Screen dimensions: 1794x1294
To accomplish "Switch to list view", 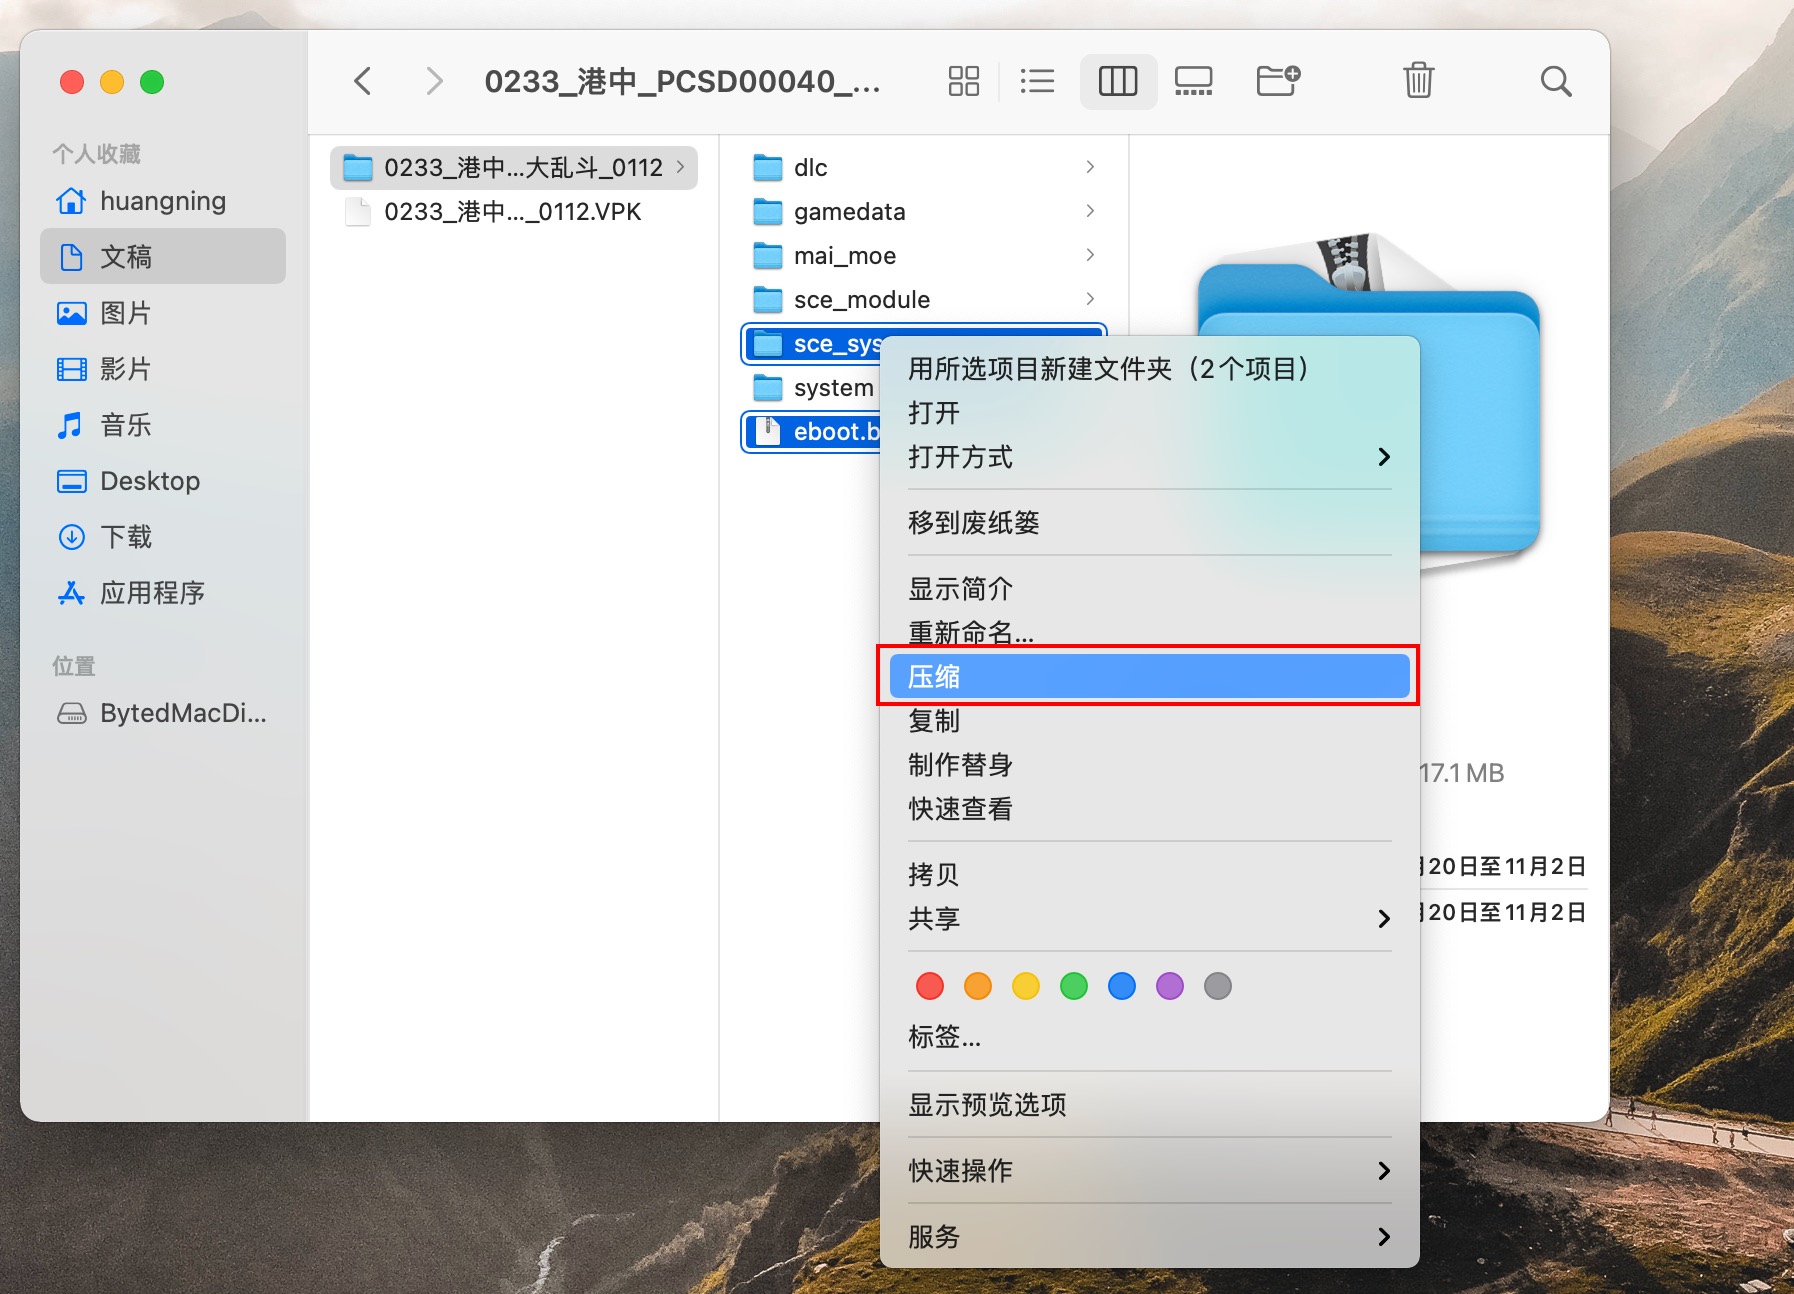I will pyautogui.click(x=1037, y=81).
